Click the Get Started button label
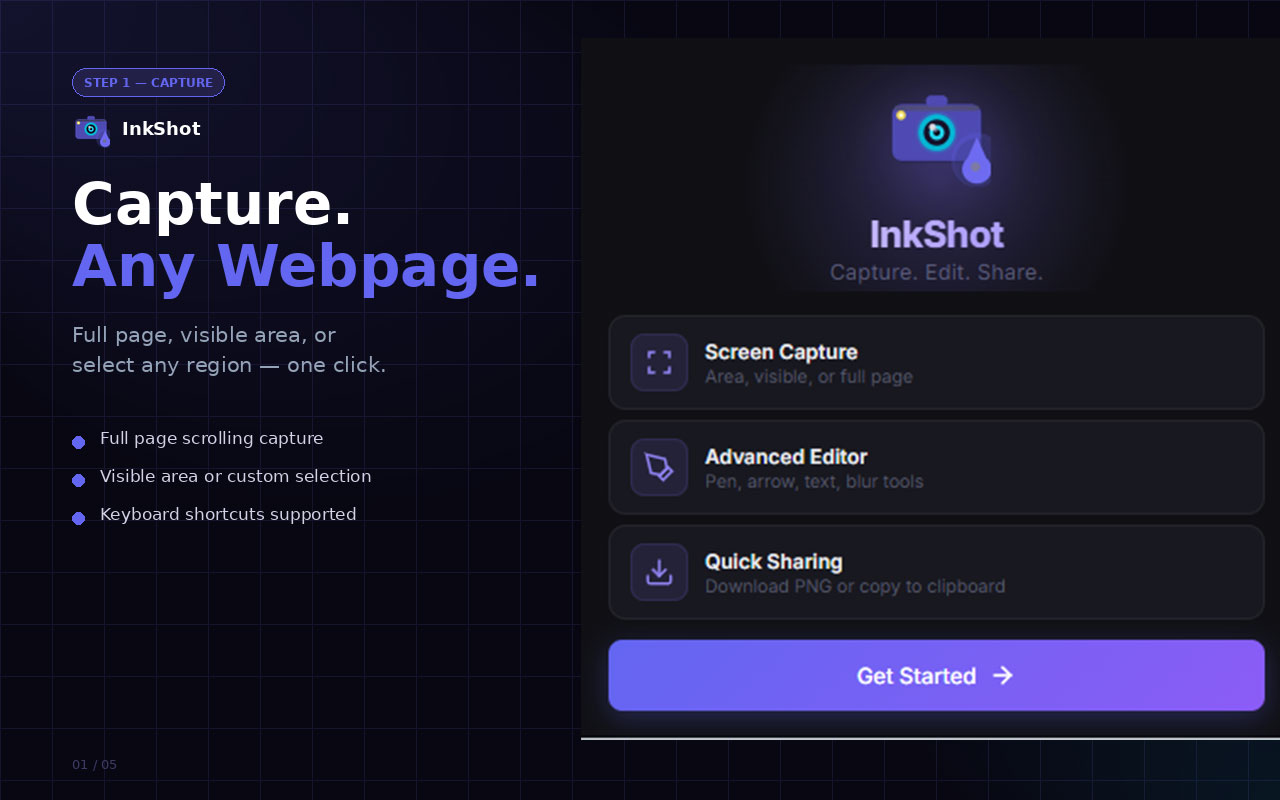This screenshot has width=1280, height=800. [916, 676]
